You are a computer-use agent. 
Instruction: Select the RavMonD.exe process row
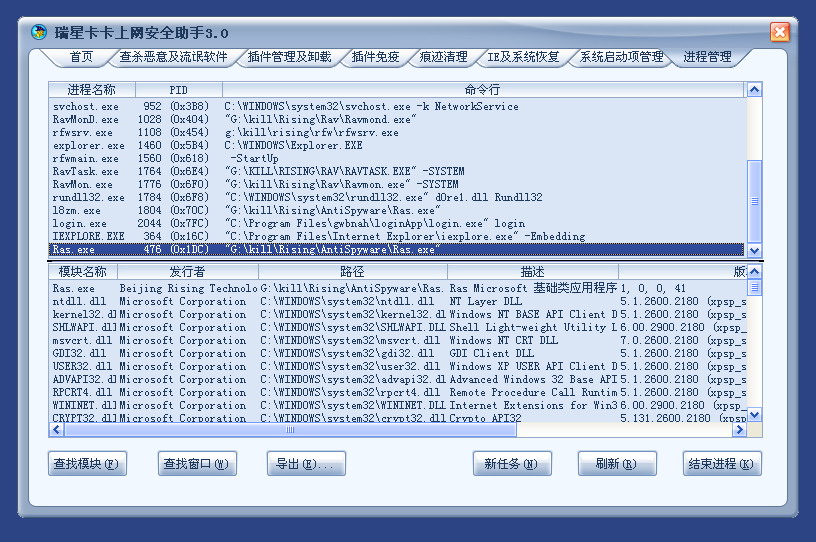[397, 119]
